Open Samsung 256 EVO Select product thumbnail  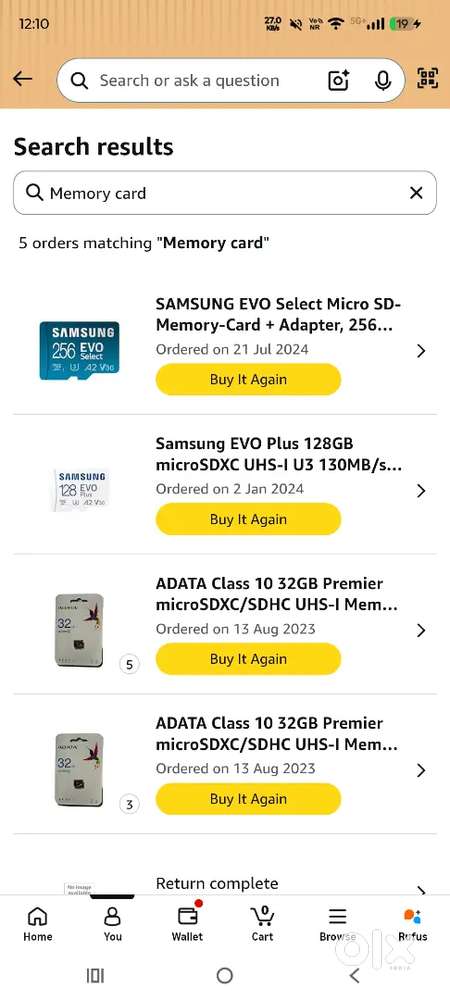coord(79,350)
